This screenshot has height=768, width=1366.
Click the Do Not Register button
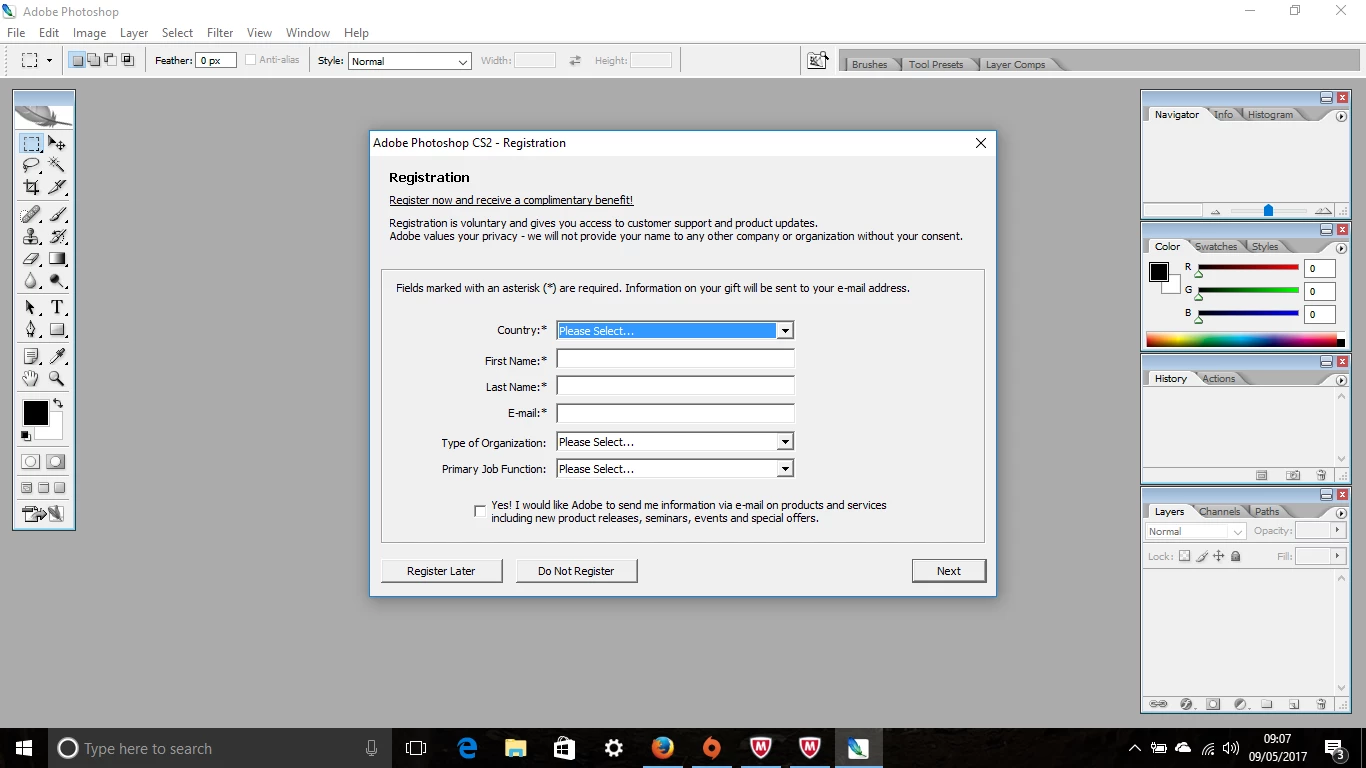point(576,571)
